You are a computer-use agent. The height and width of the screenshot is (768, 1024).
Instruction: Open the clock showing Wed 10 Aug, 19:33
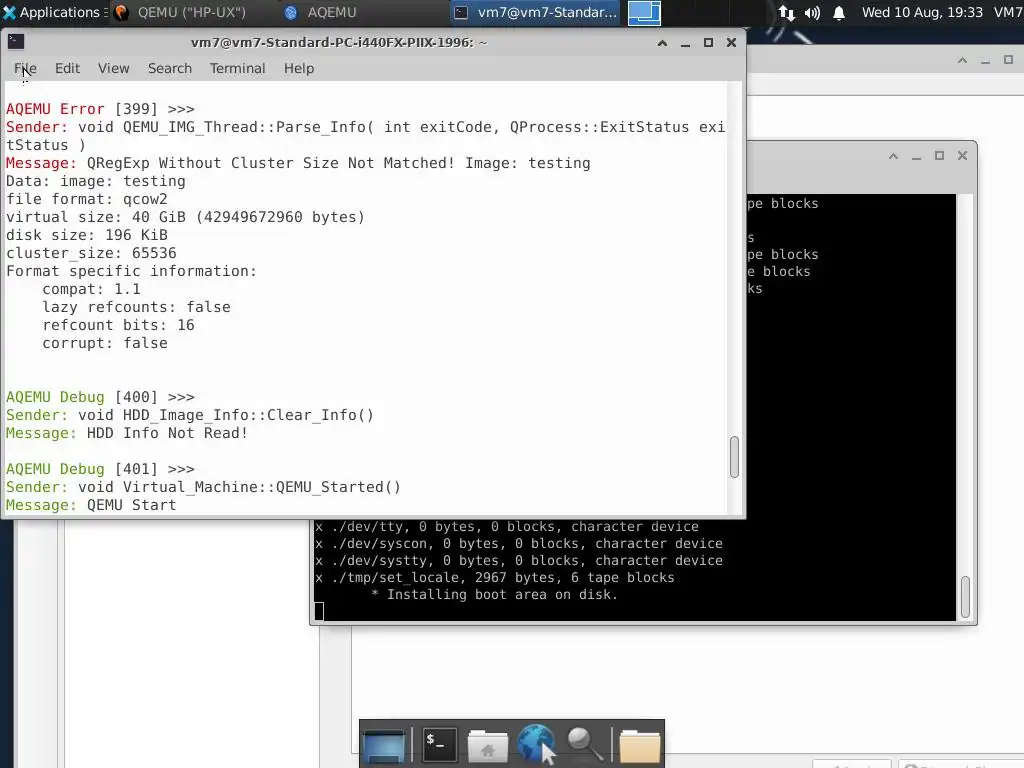pyautogui.click(x=922, y=12)
